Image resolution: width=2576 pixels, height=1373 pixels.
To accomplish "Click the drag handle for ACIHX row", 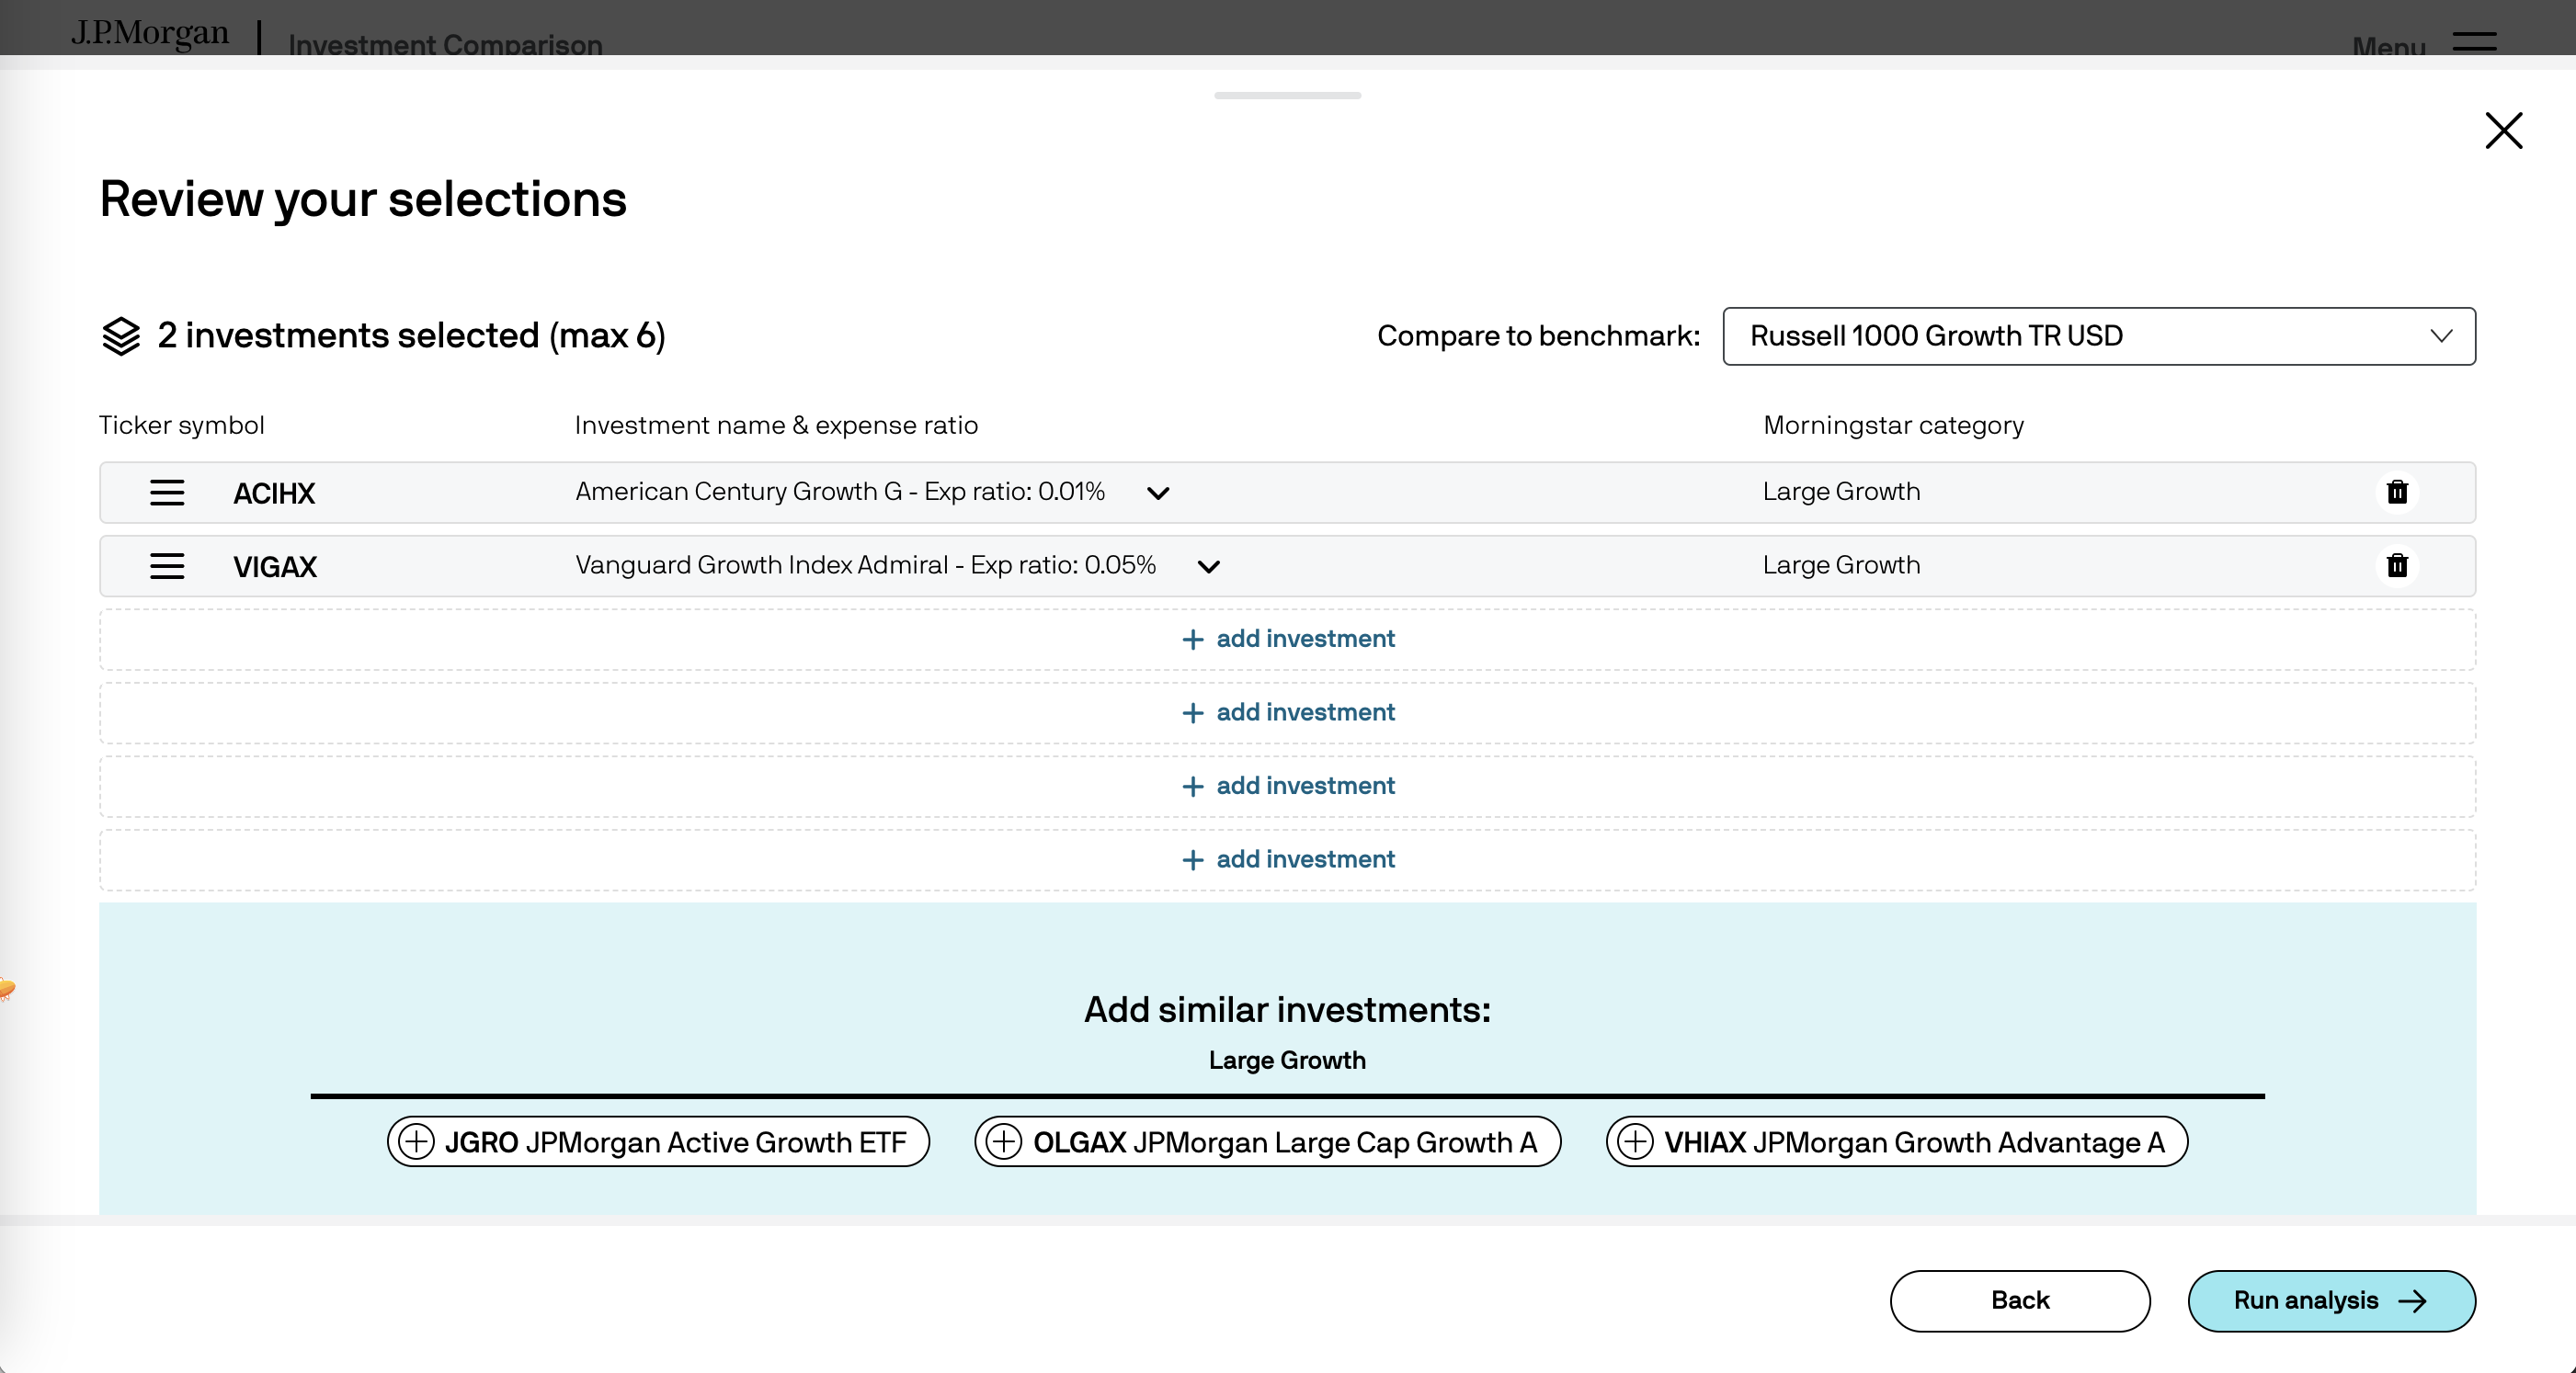I will (x=167, y=492).
